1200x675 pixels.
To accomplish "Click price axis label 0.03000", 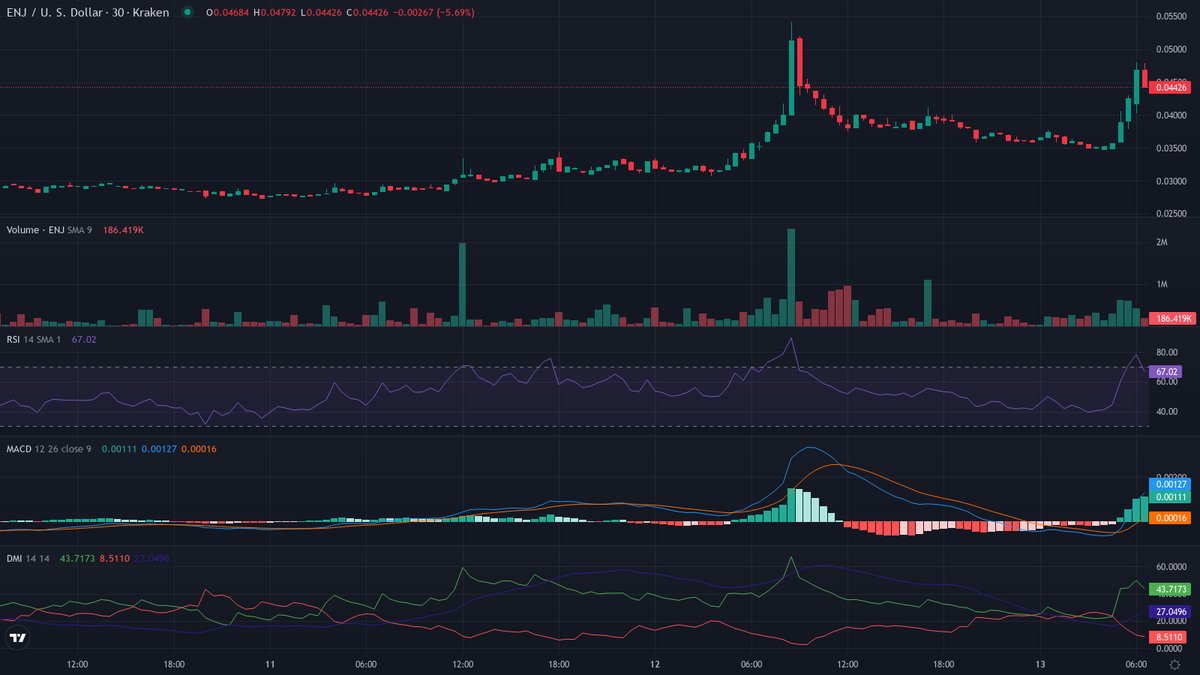I will coord(1171,182).
